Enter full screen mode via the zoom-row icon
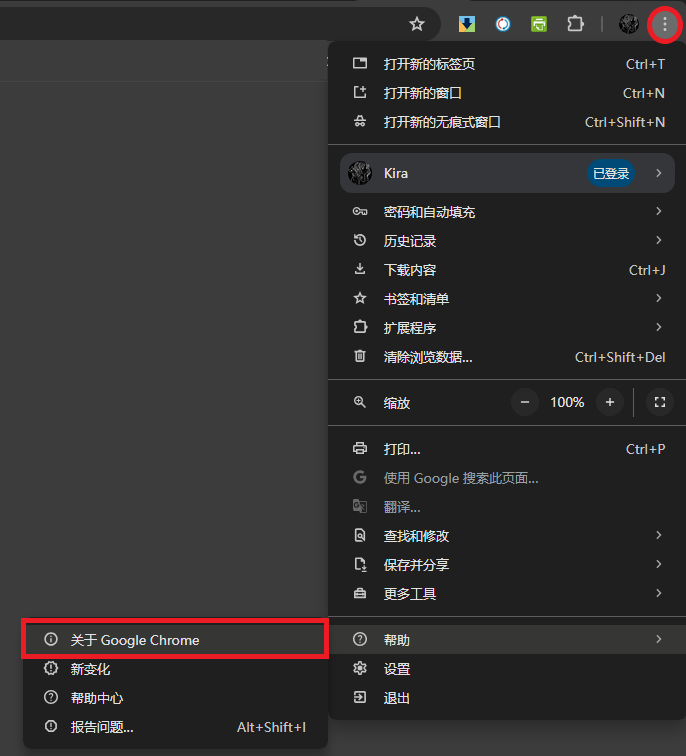Viewport: 686px width, 756px height. click(x=659, y=402)
